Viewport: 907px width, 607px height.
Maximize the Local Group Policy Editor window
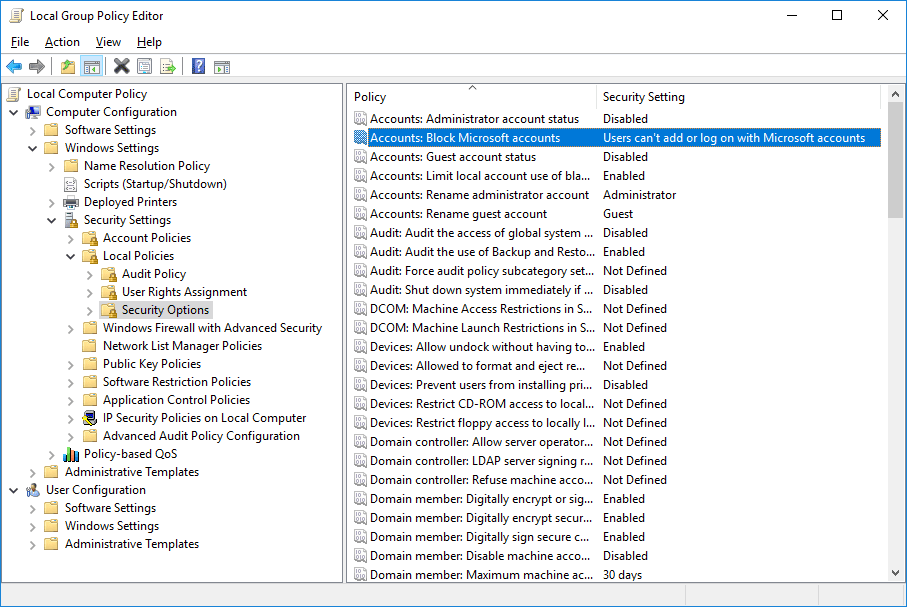[x=836, y=16]
